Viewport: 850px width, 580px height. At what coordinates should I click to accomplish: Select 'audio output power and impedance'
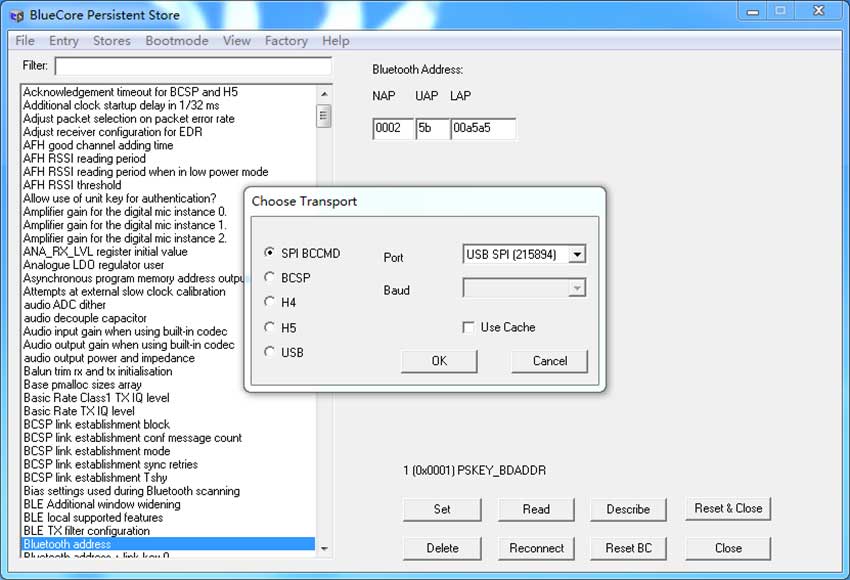109,358
